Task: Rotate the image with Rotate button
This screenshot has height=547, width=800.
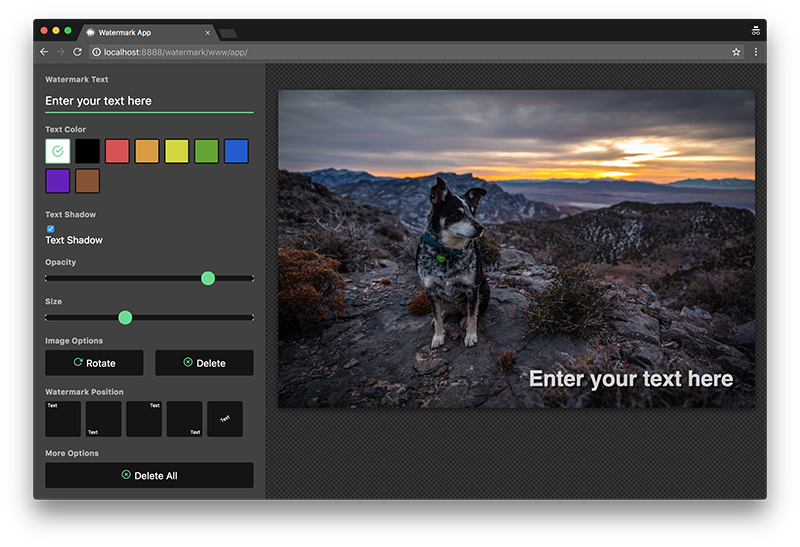Action: [x=94, y=363]
